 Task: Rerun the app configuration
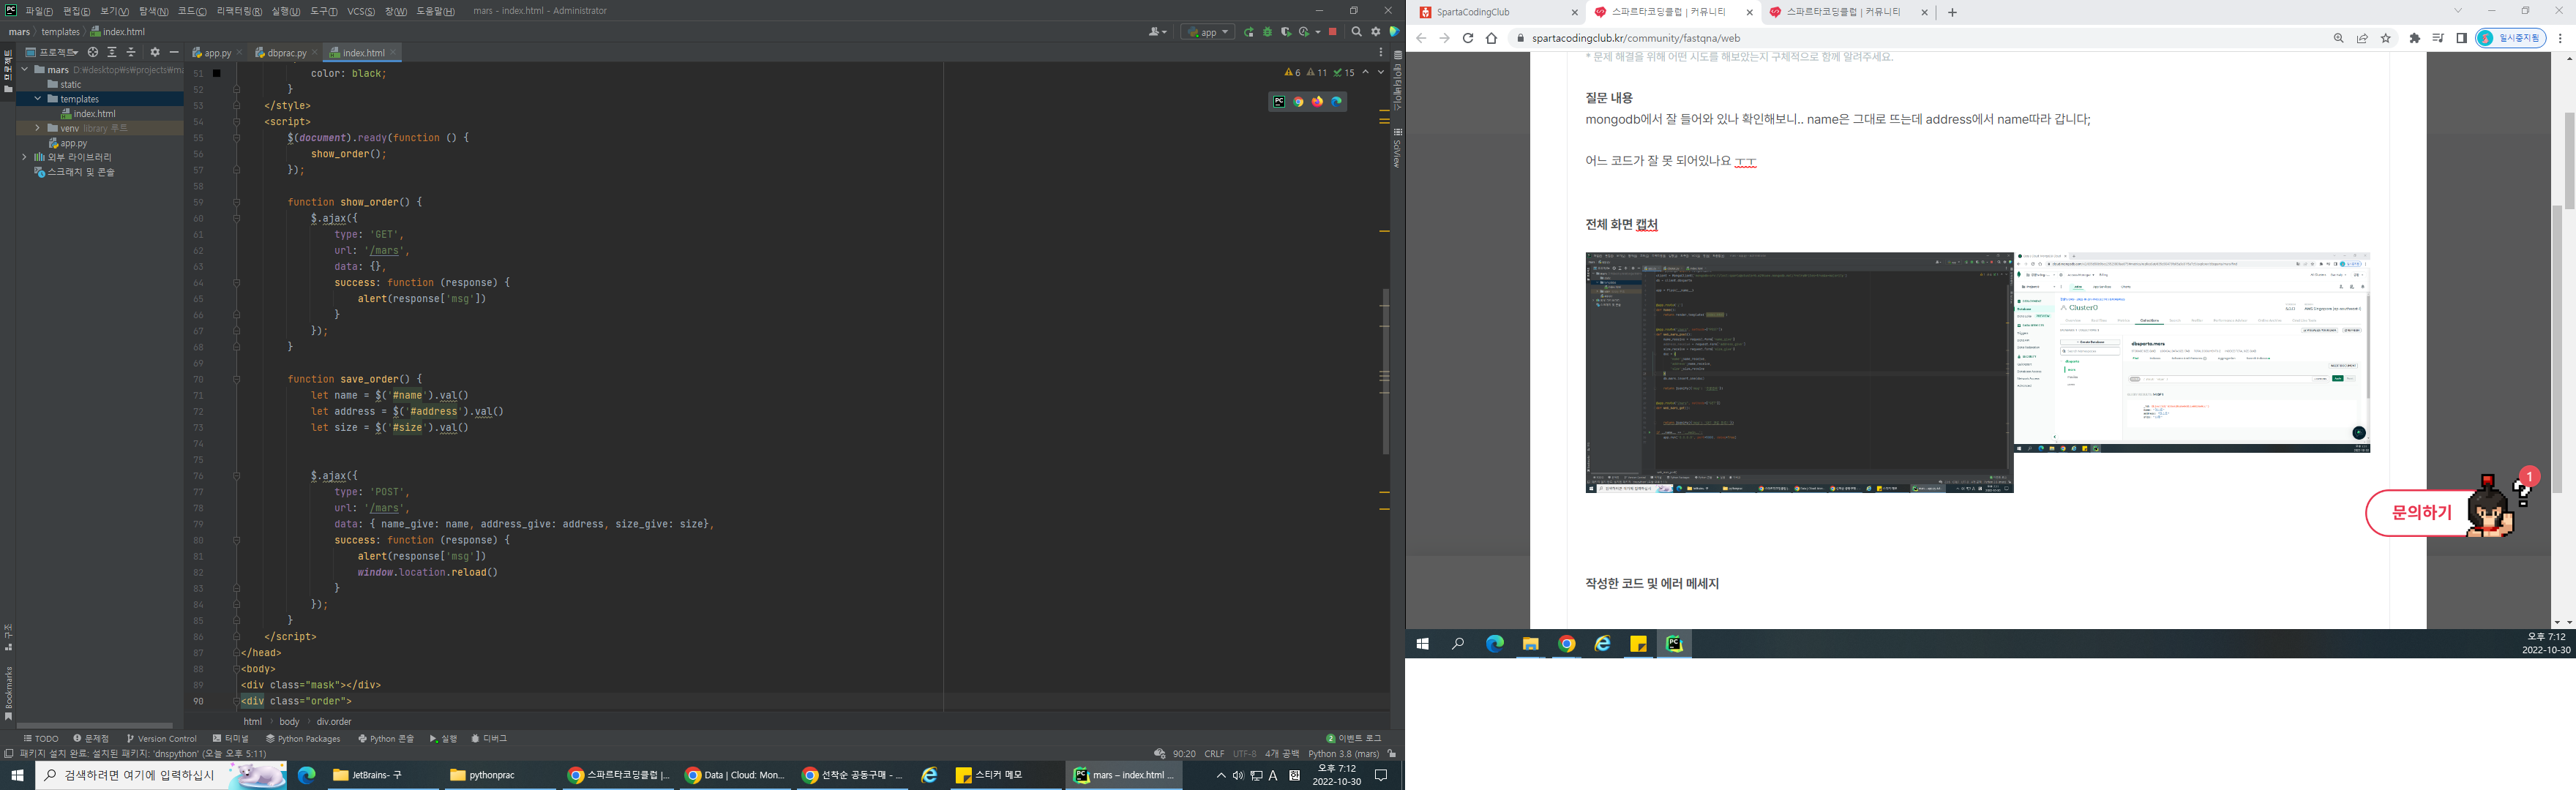pos(1249,32)
